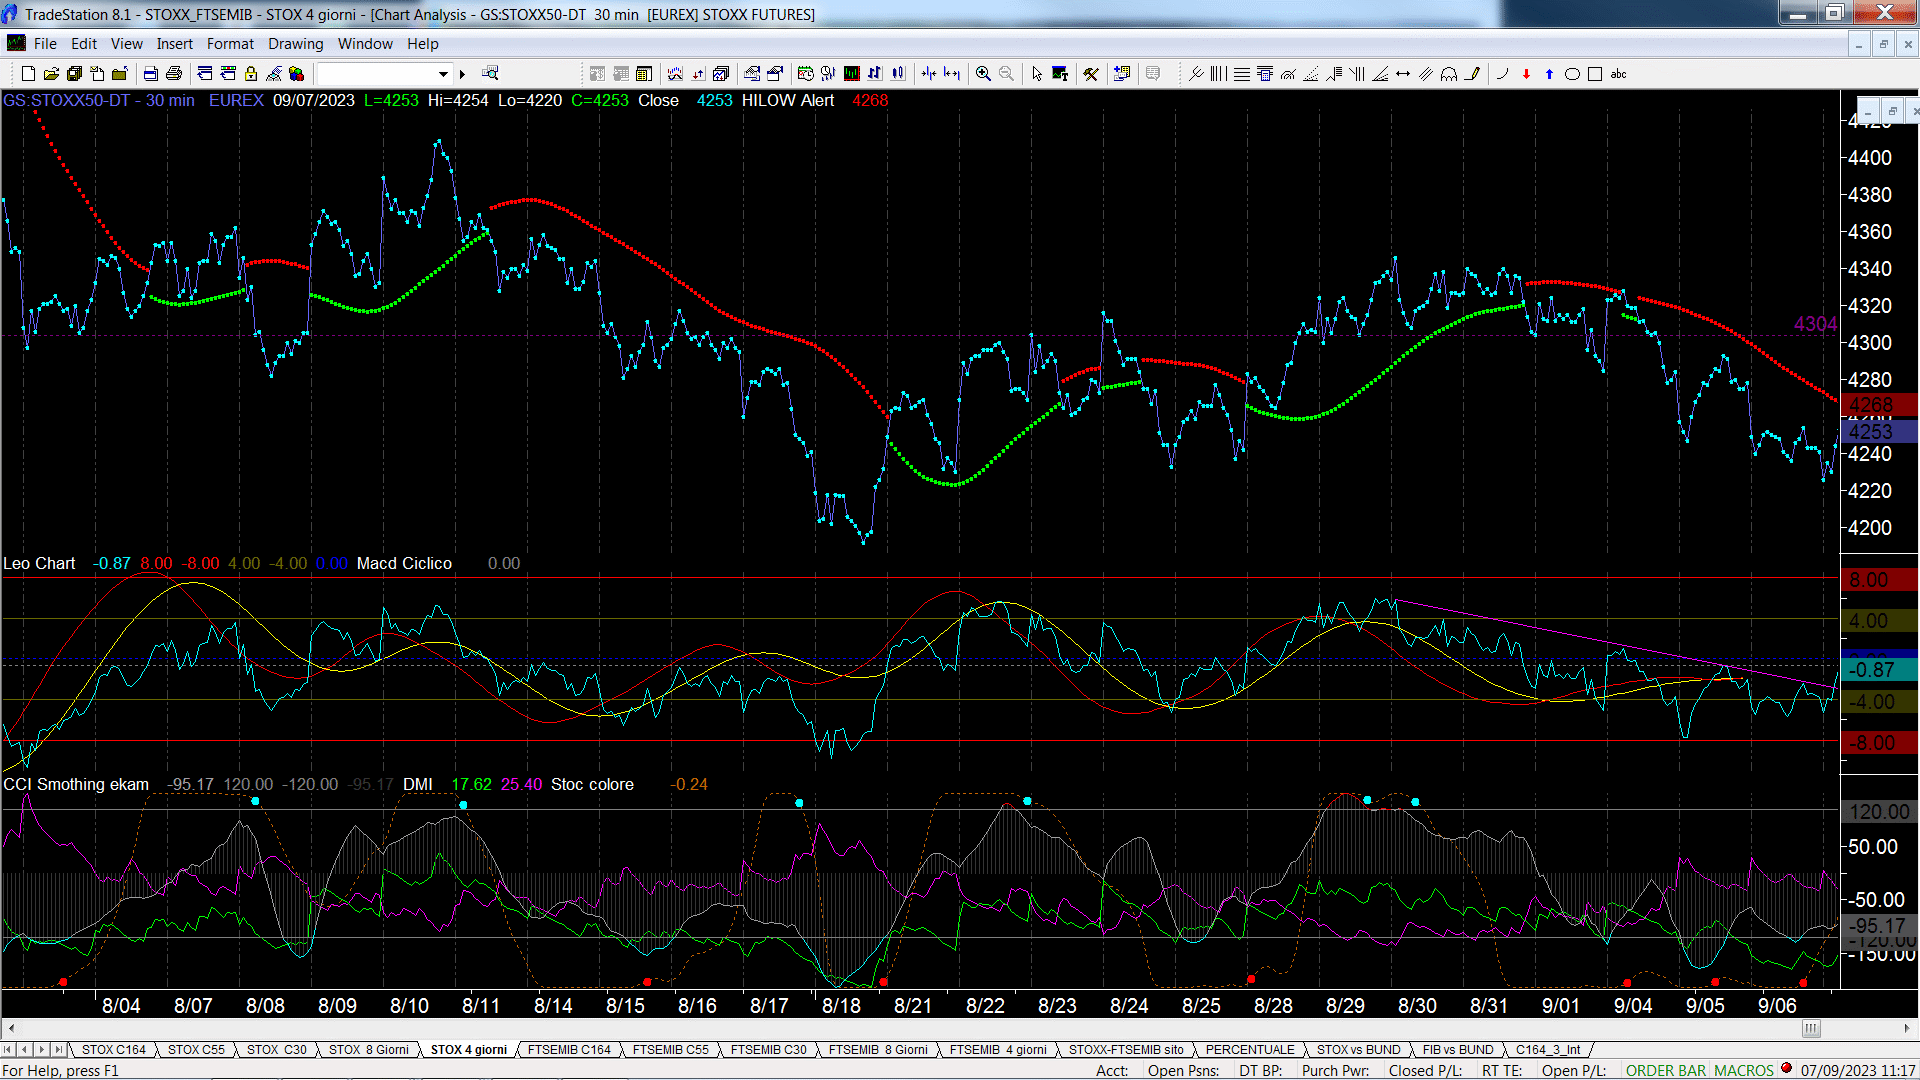Viewport: 1920px width, 1080px height.
Task: Select the blue up arrow drawing tool
Action: click(1549, 74)
